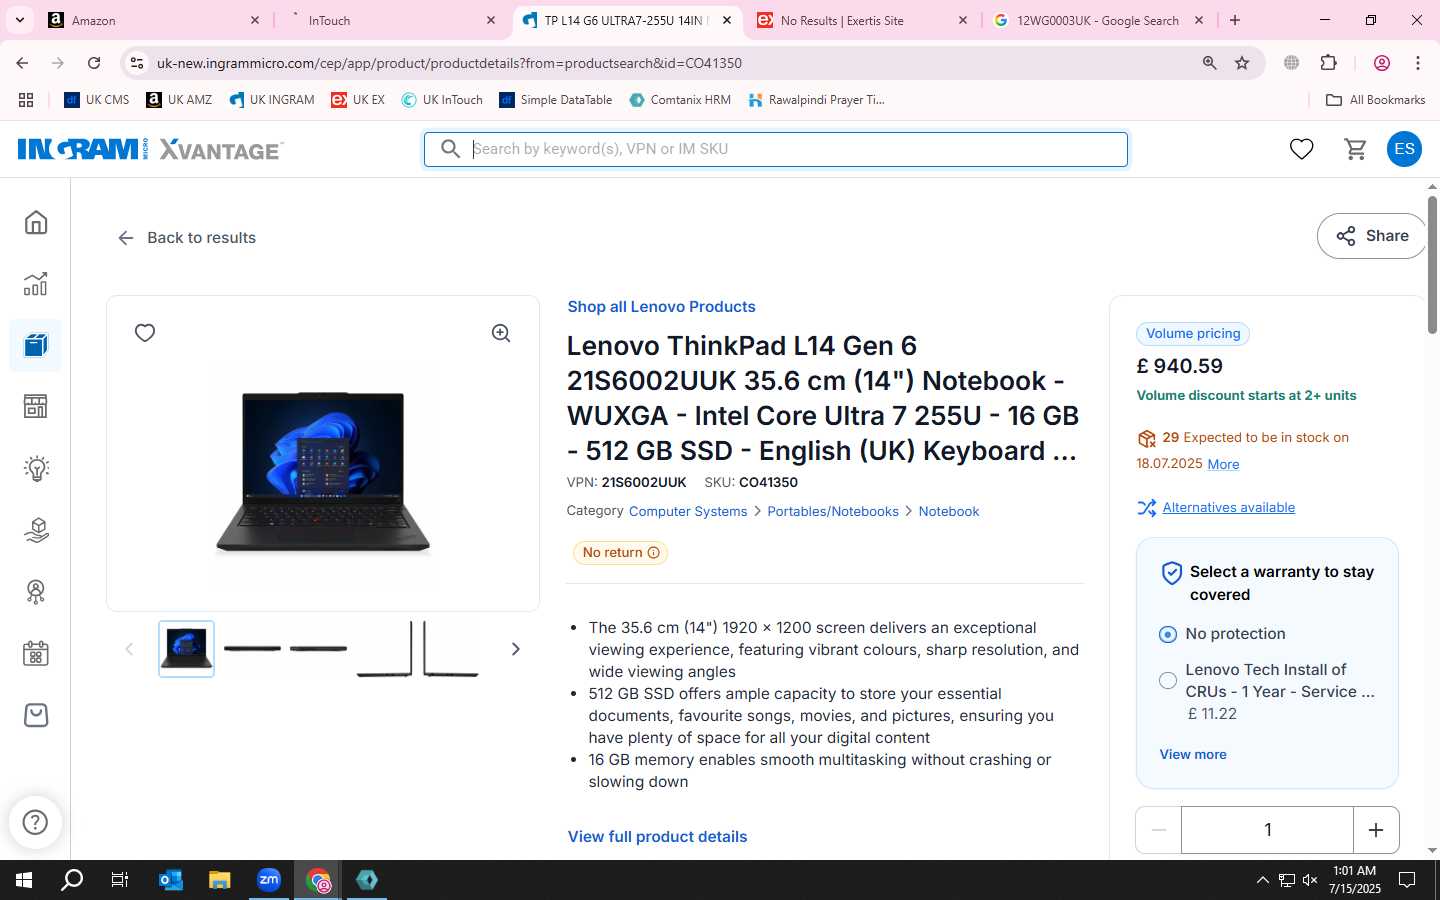The width and height of the screenshot is (1440, 900).
Task: Open the lightbulb insights sidebar icon
Action: click(x=36, y=468)
